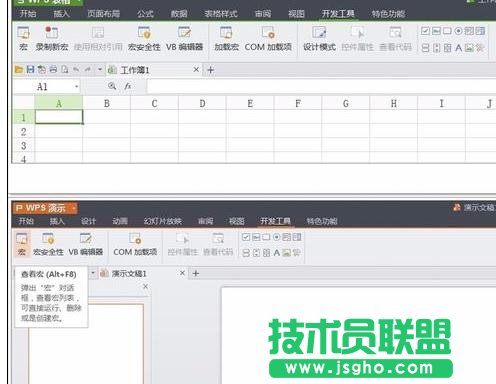Open the 页面布局 tab in WPS spreadsheet
Image resolution: width=496 pixels, height=384 pixels.
tap(104, 14)
